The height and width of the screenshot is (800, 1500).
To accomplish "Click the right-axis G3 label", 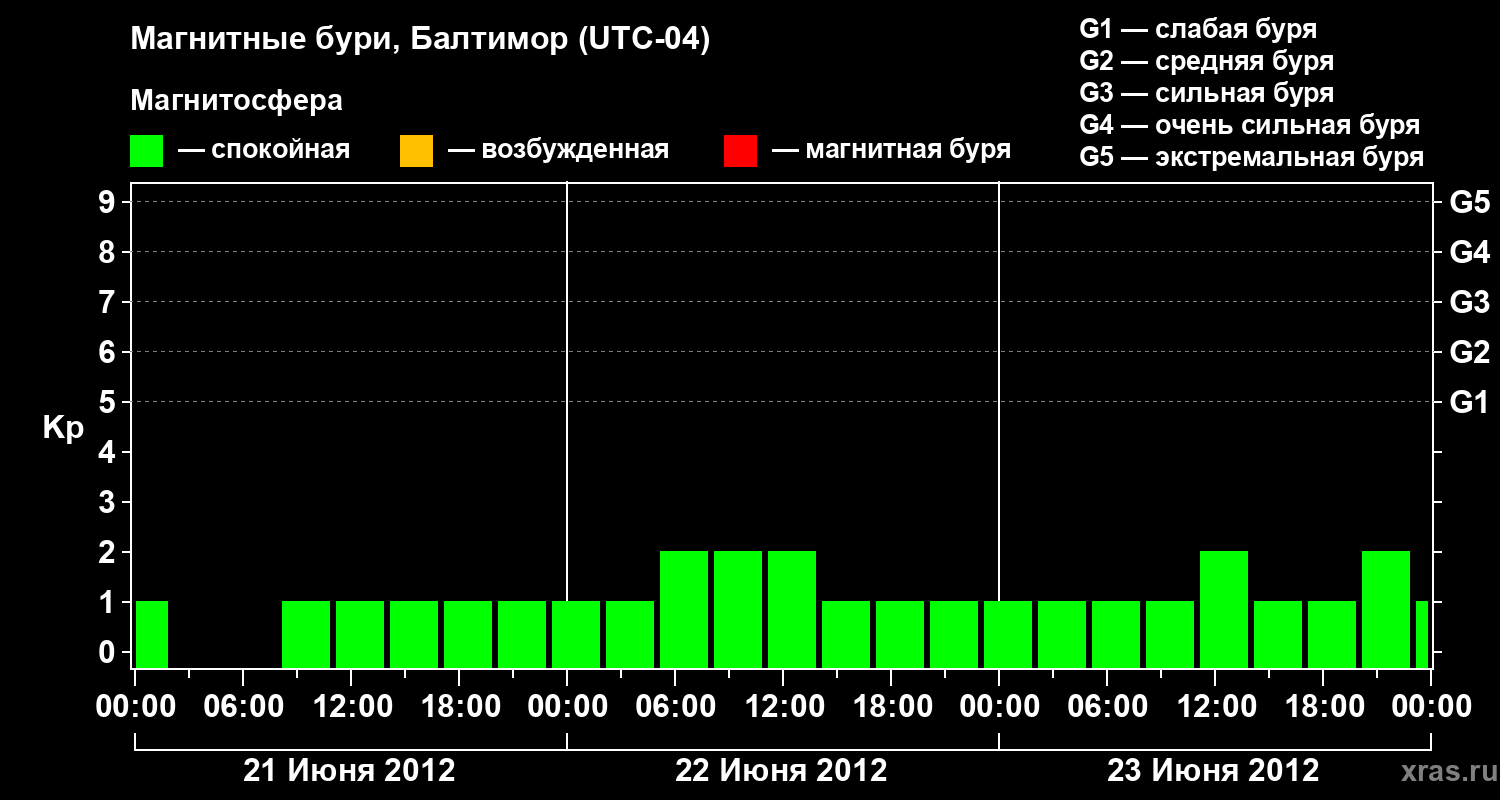I will click(x=1469, y=302).
